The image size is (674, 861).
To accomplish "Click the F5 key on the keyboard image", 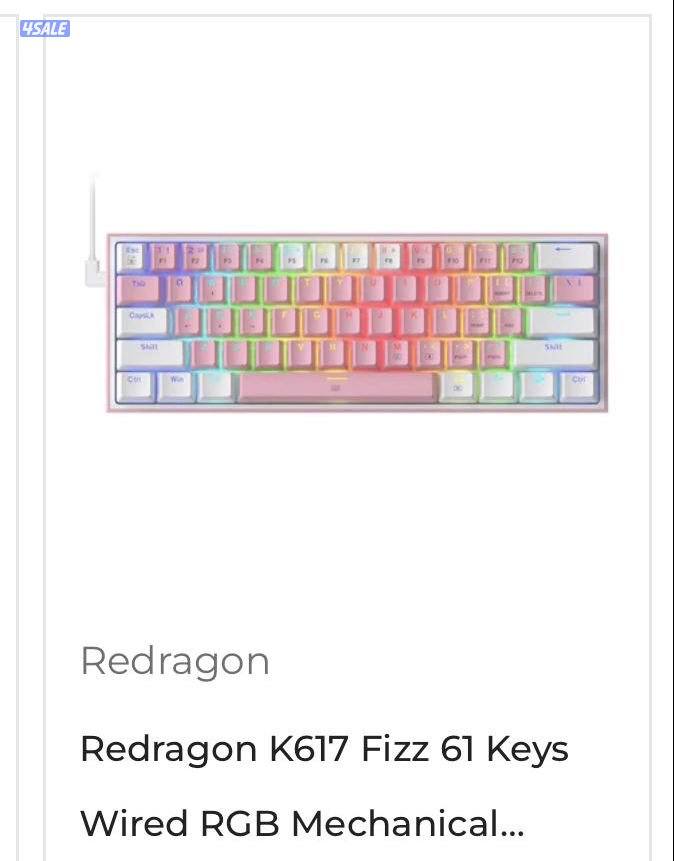I will (x=292, y=257).
